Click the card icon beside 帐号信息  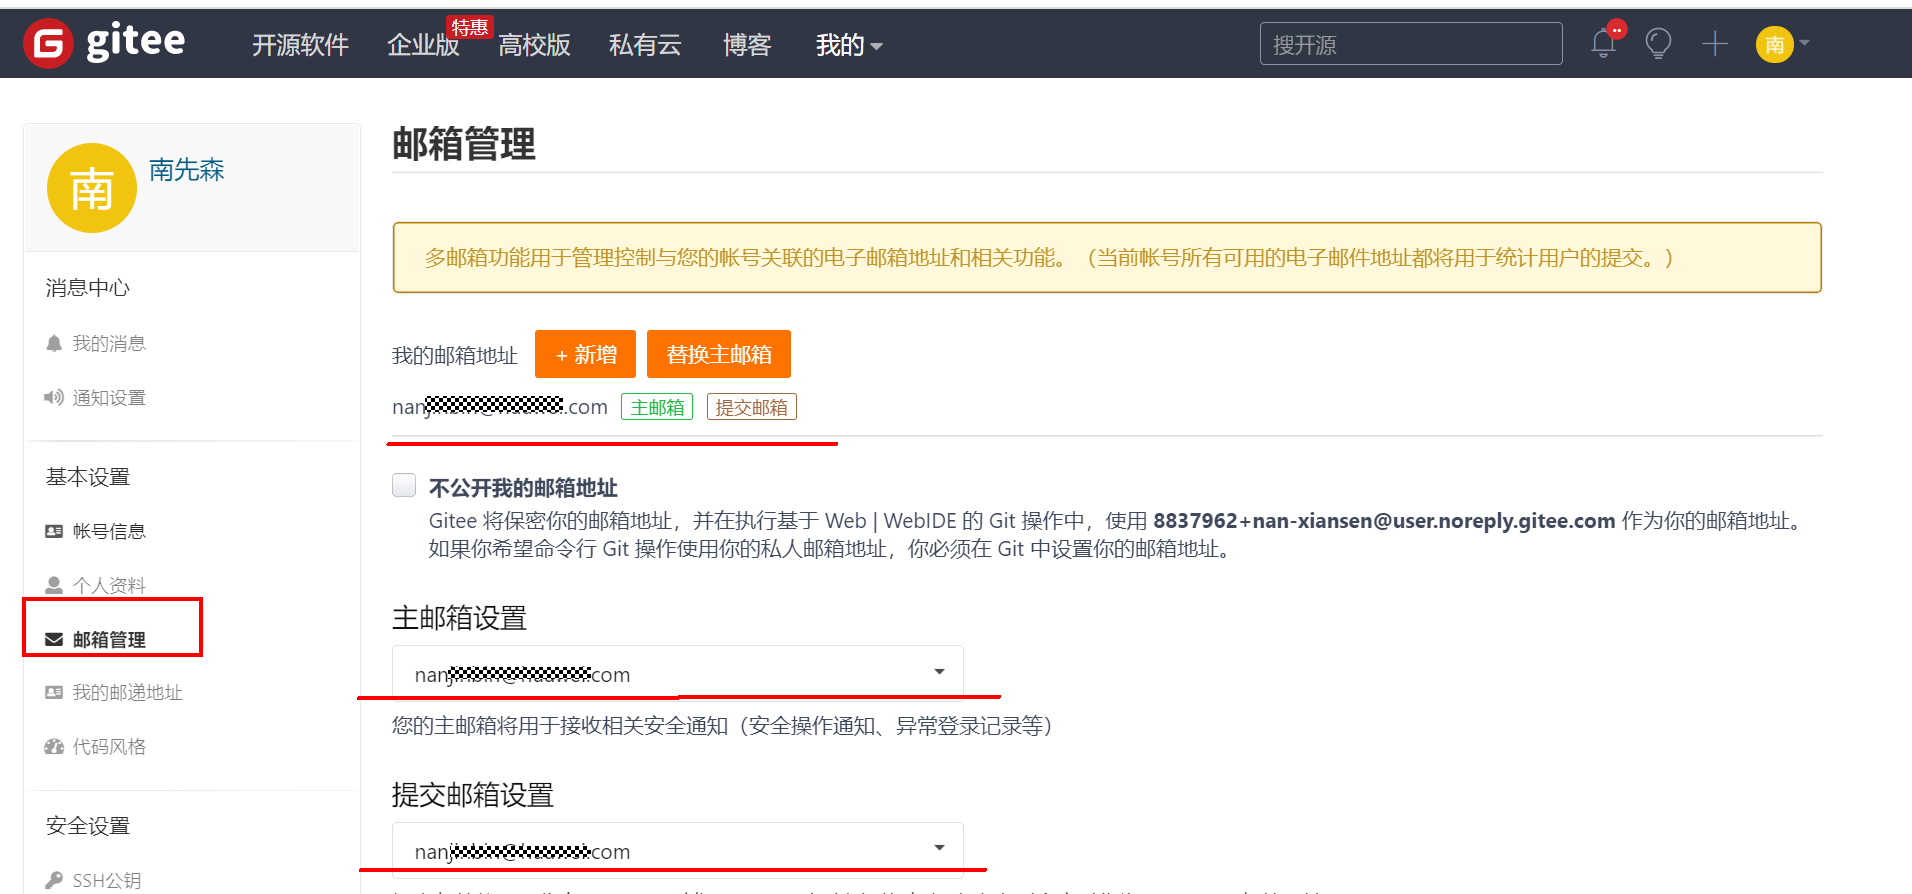click(x=54, y=531)
